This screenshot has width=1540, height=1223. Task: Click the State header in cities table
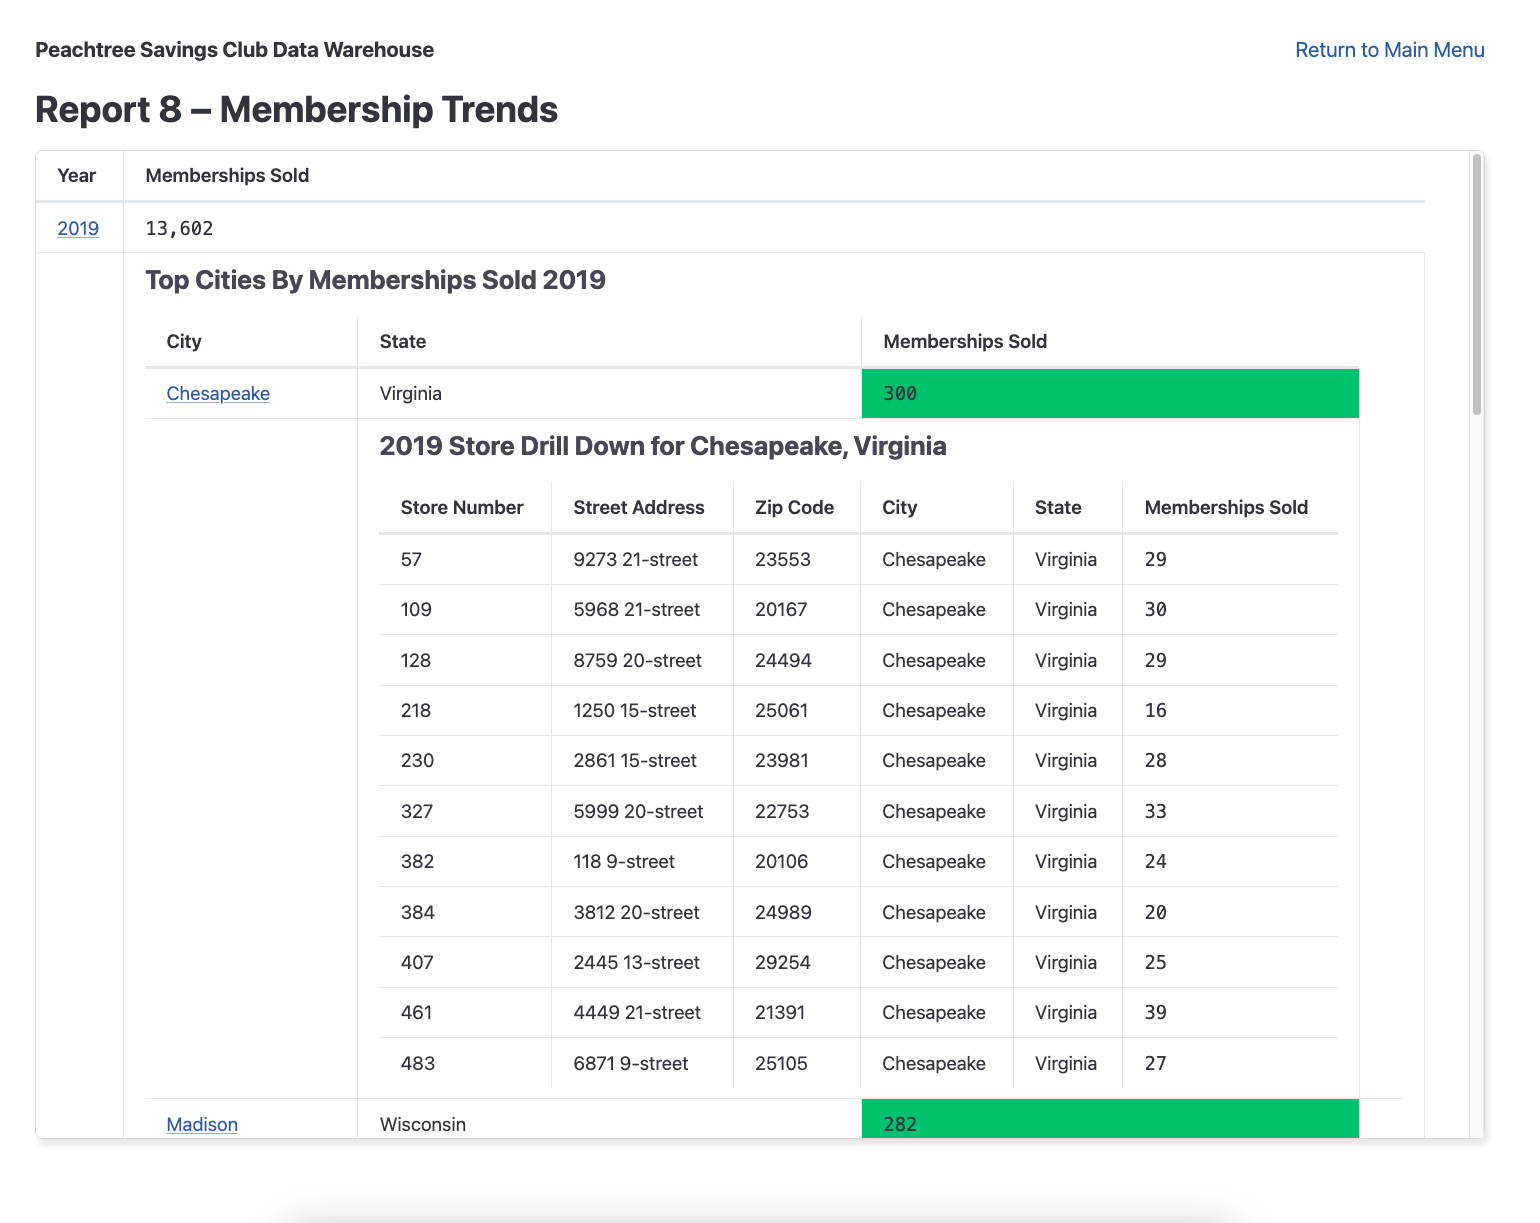click(x=402, y=341)
